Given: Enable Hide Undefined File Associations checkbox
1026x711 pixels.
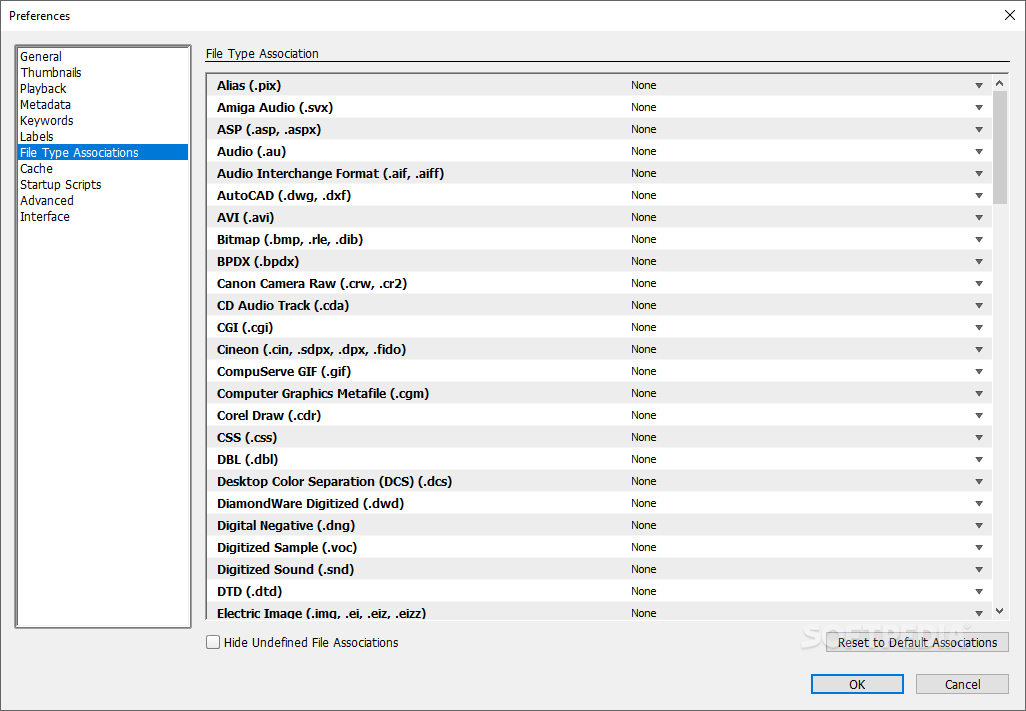Looking at the screenshot, I should [x=213, y=642].
